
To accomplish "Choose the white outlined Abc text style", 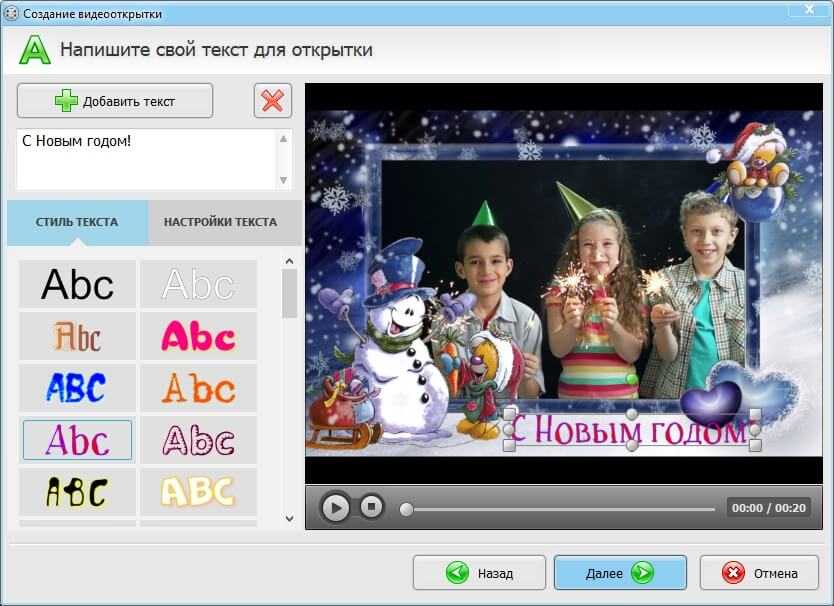I will pyautogui.click(x=198, y=285).
